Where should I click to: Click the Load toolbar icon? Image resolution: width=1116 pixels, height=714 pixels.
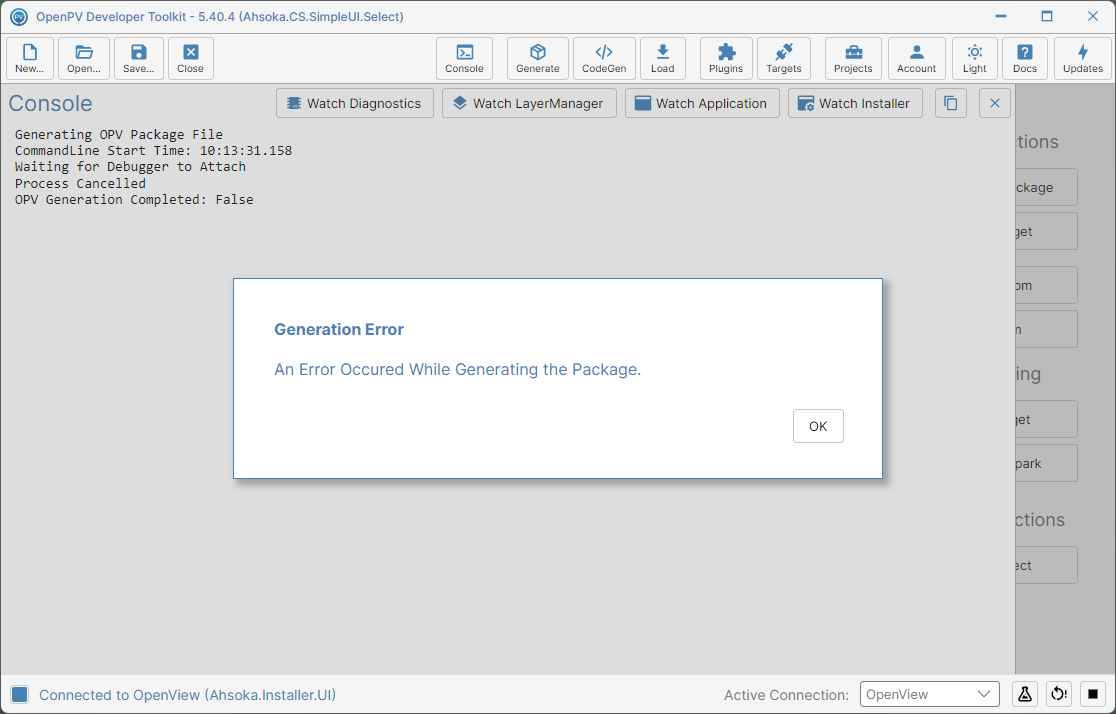coord(663,58)
